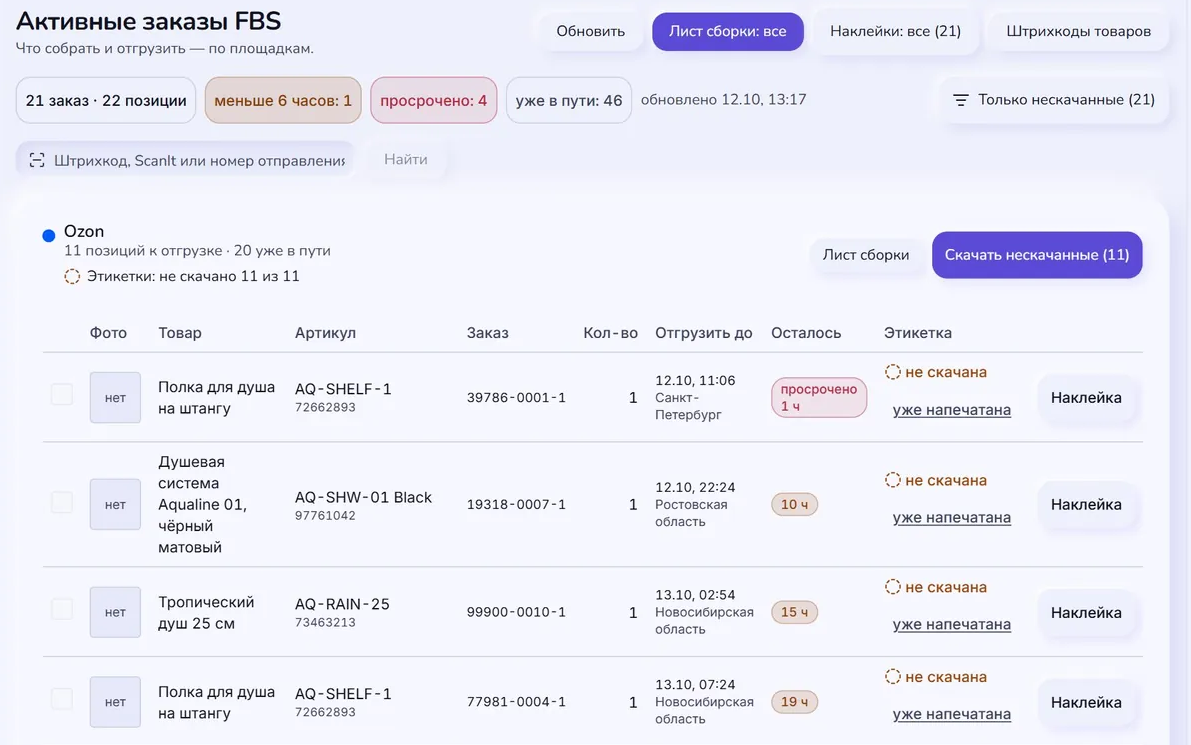This screenshot has height=745, width=1191.
Task: Click the Отгрузить до column header
Action: pos(704,333)
